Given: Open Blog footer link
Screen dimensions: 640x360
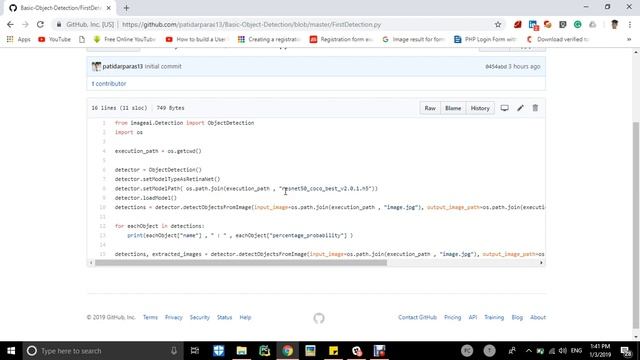Looking at the screenshot, I should click(517, 317).
